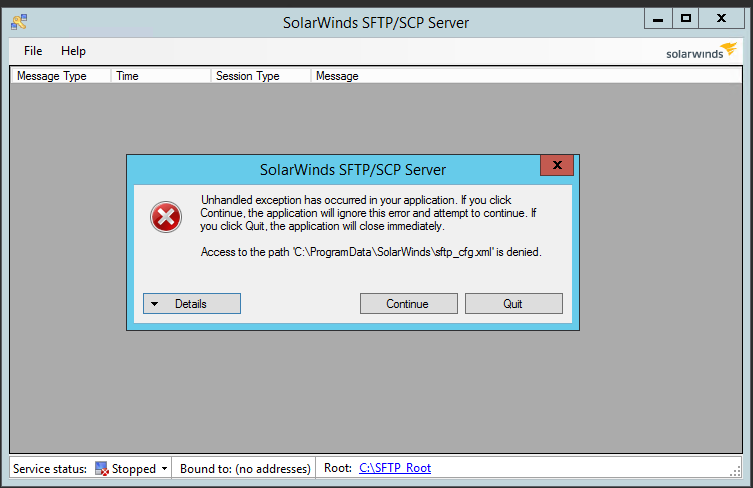Close the error dialog with its red X
The width and height of the screenshot is (753, 488).
pos(557,165)
